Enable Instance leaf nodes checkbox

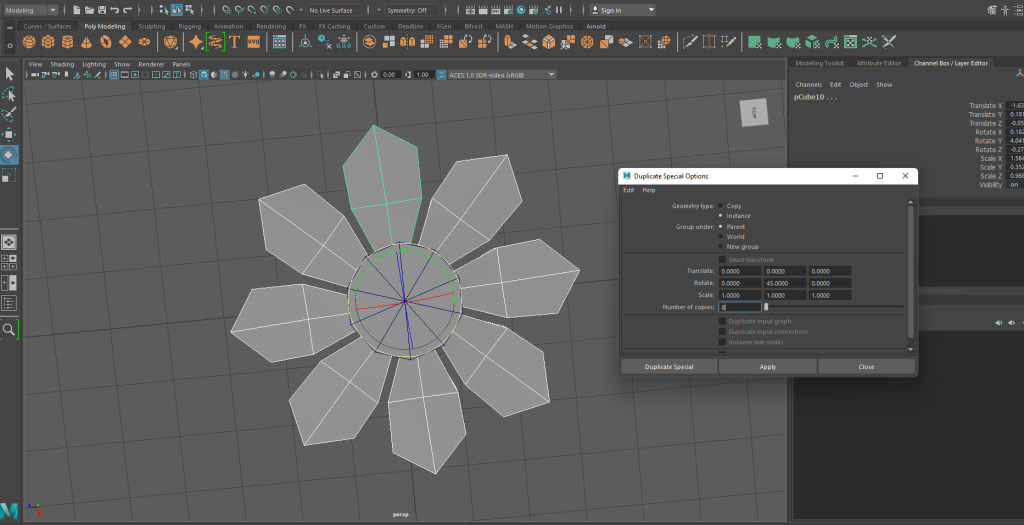click(x=722, y=342)
